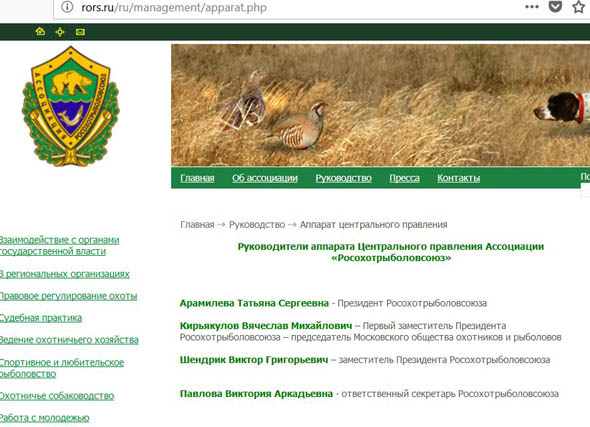Viewport: 590px width, 427px height.
Task: Open the Судебная практика sidebar link
Action: tap(41, 318)
